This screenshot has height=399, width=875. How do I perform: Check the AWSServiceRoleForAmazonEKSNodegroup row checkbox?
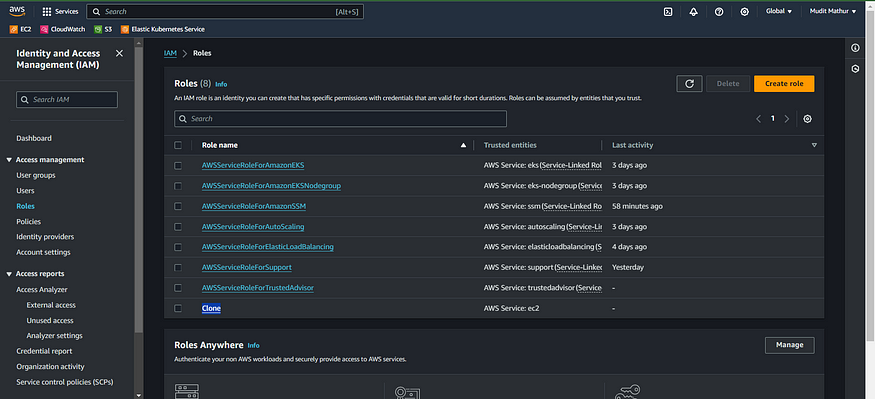pos(178,186)
